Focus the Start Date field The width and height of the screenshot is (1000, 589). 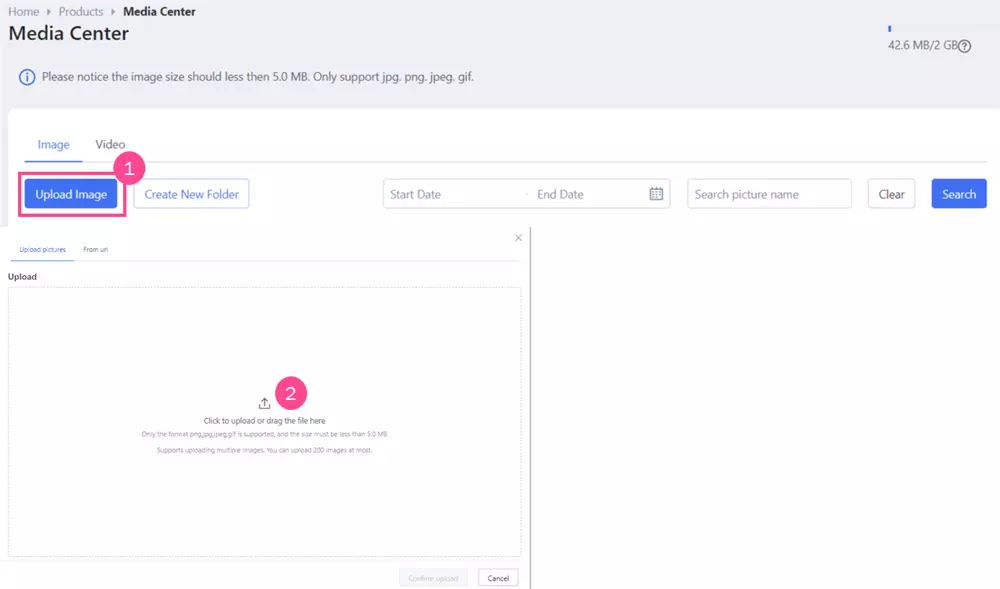point(450,194)
